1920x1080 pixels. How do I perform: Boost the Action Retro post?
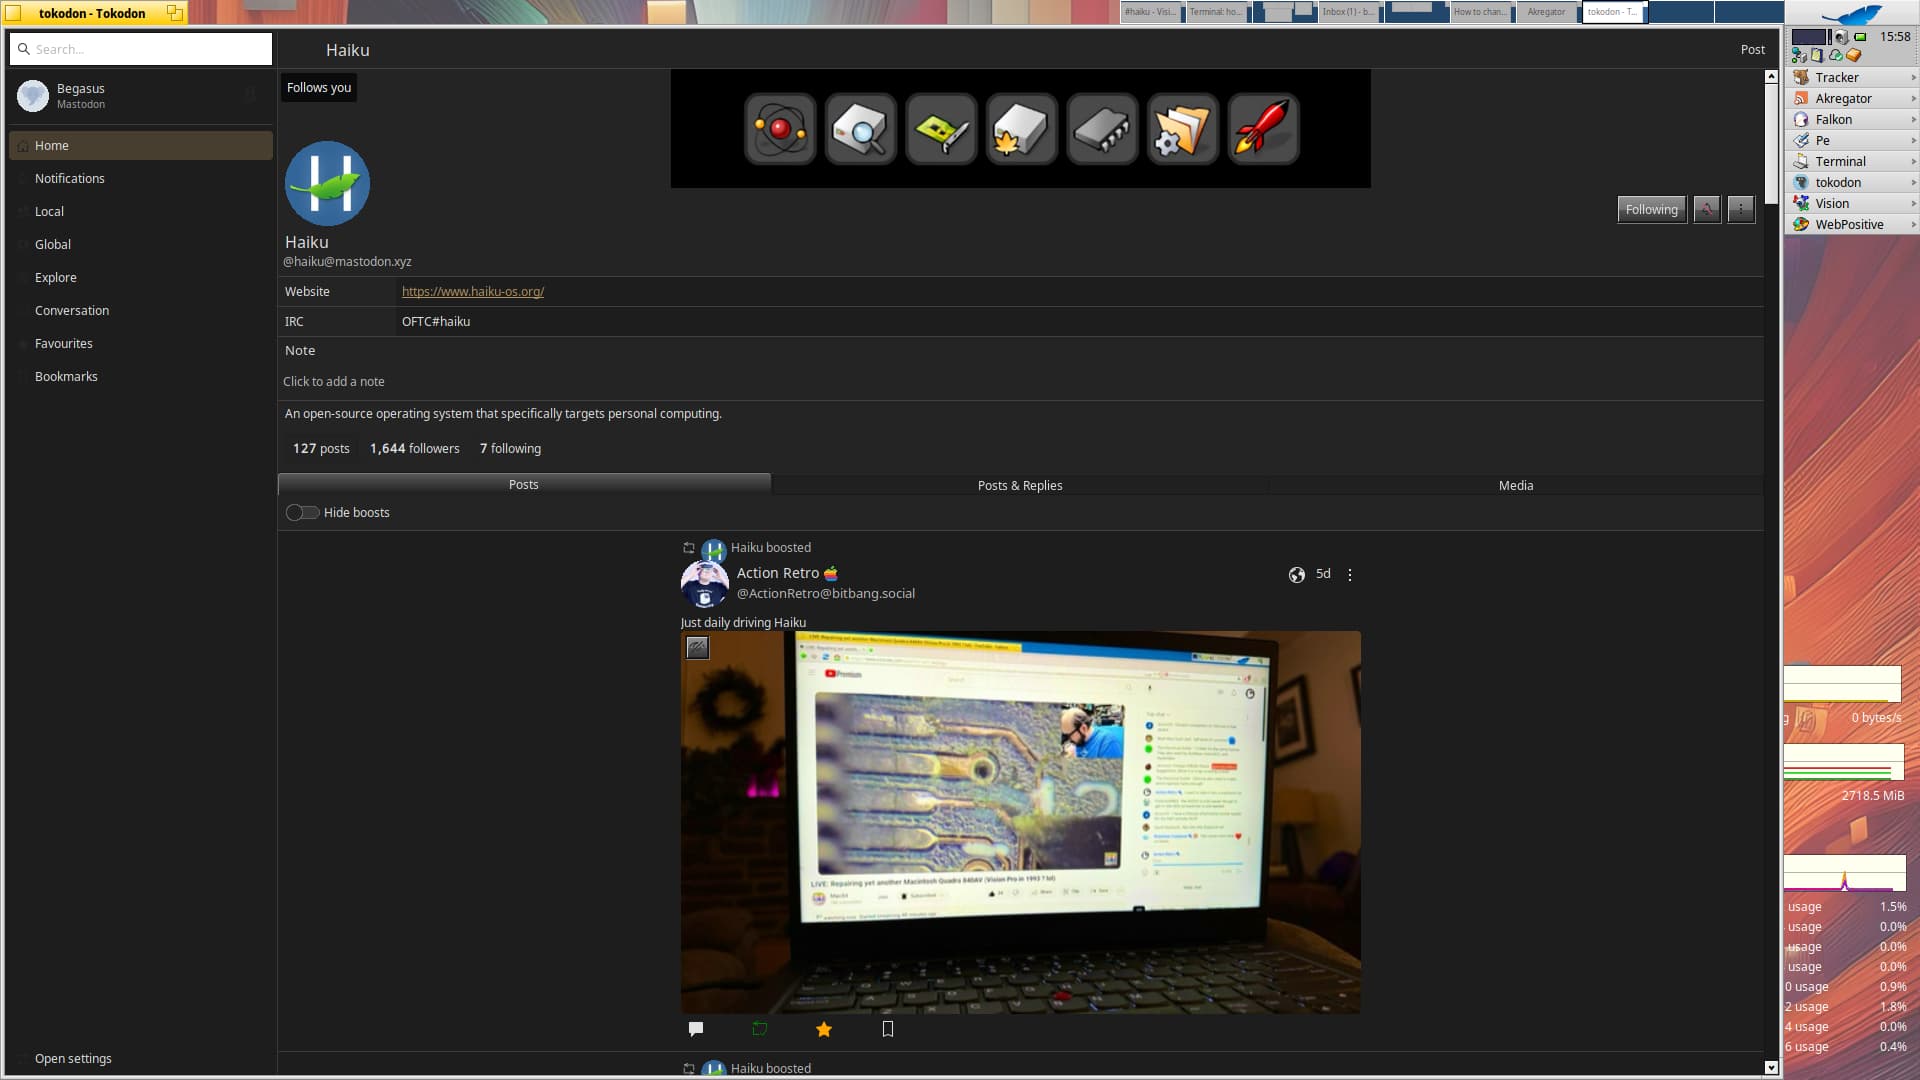point(760,1028)
